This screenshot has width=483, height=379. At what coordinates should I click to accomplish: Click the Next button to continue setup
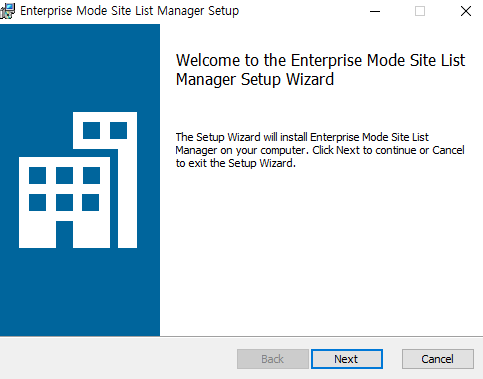347,359
